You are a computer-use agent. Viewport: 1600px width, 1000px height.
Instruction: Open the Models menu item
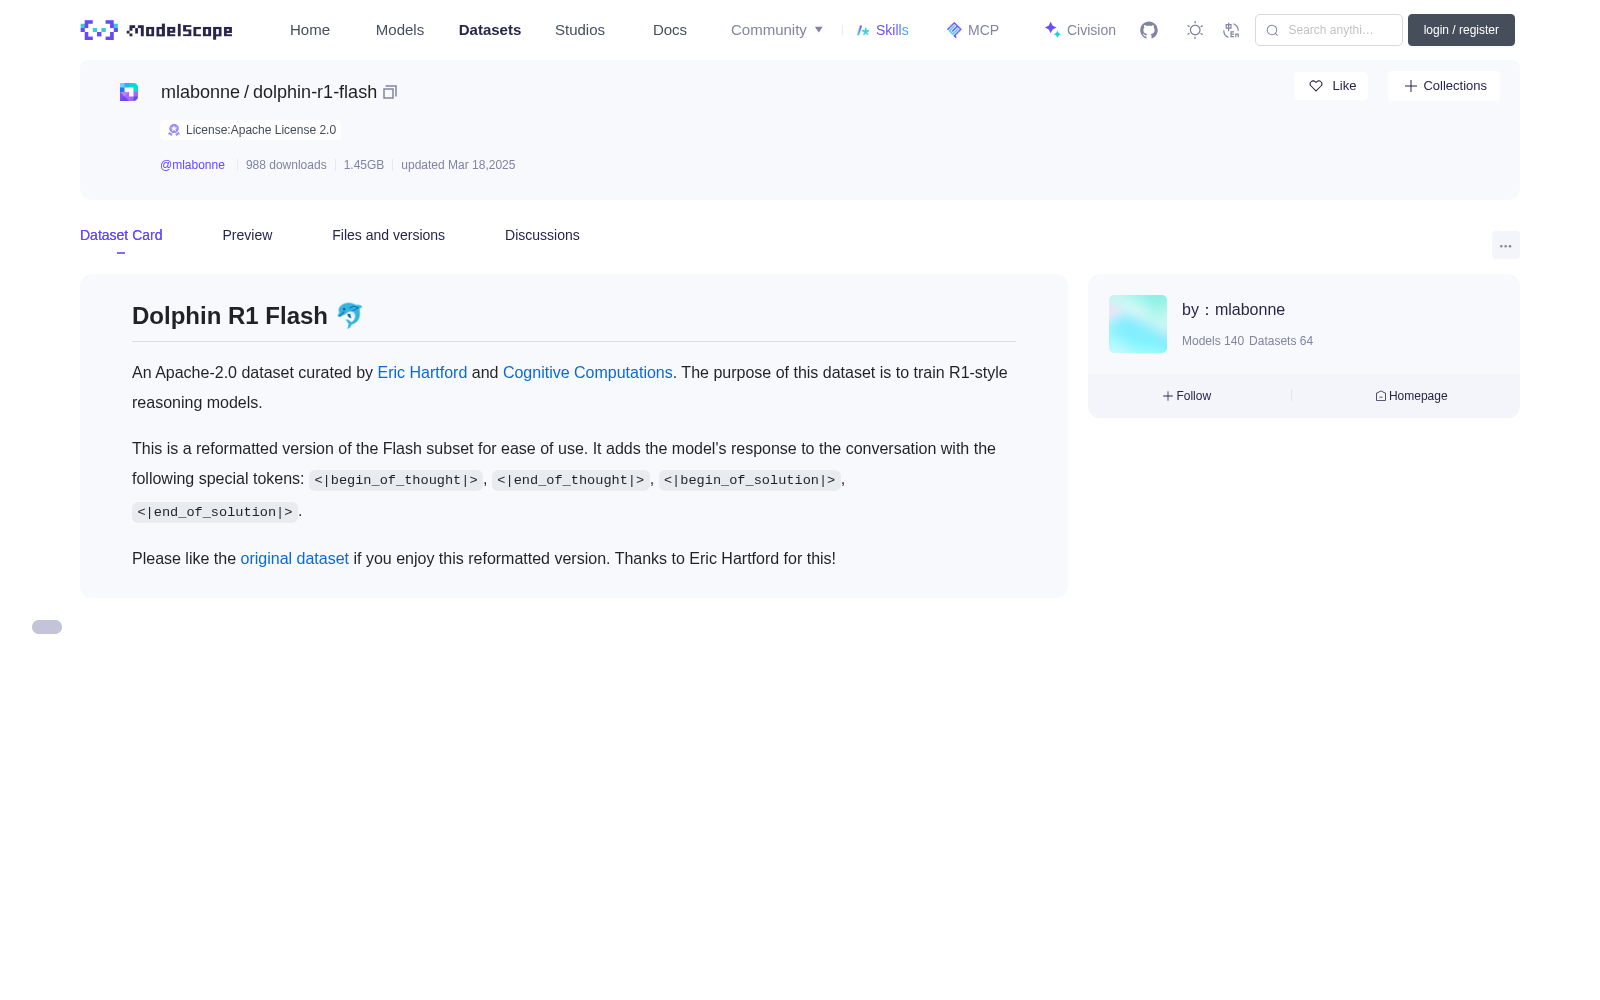click(400, 30)
